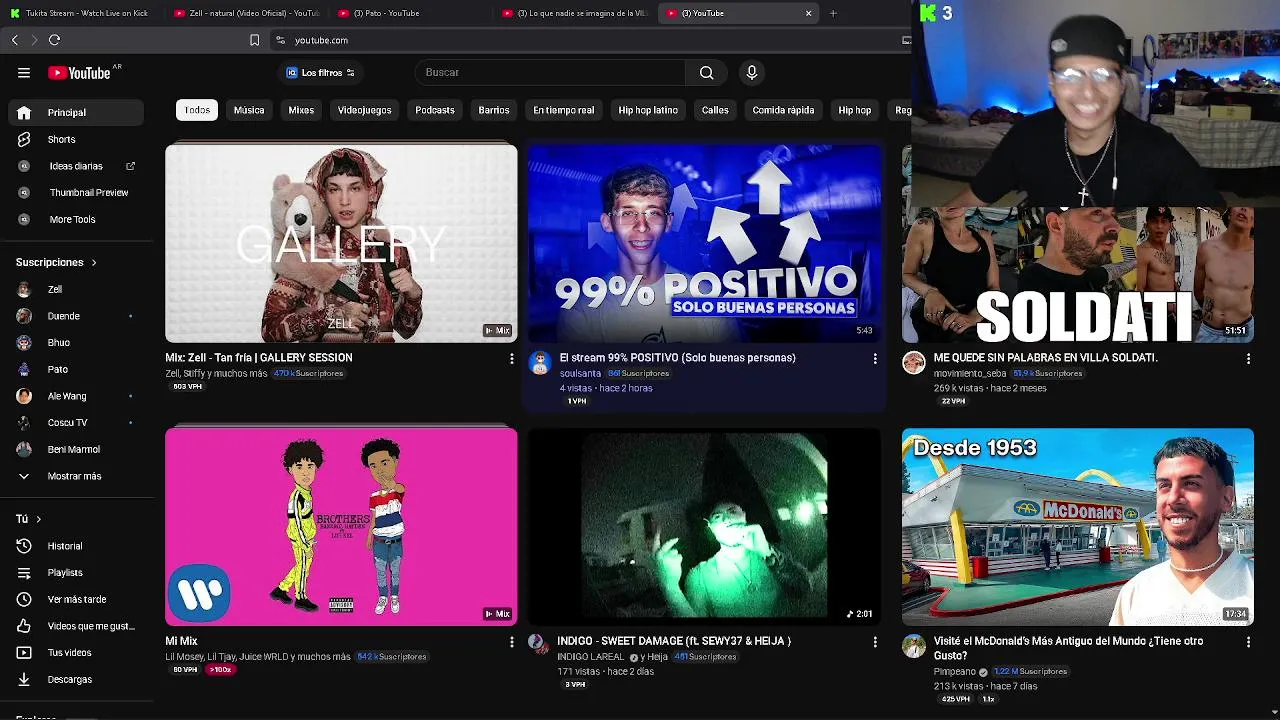Screen dimensions: 1280x720
Task: Click the YouTube logo
Action: pos(79,73)
